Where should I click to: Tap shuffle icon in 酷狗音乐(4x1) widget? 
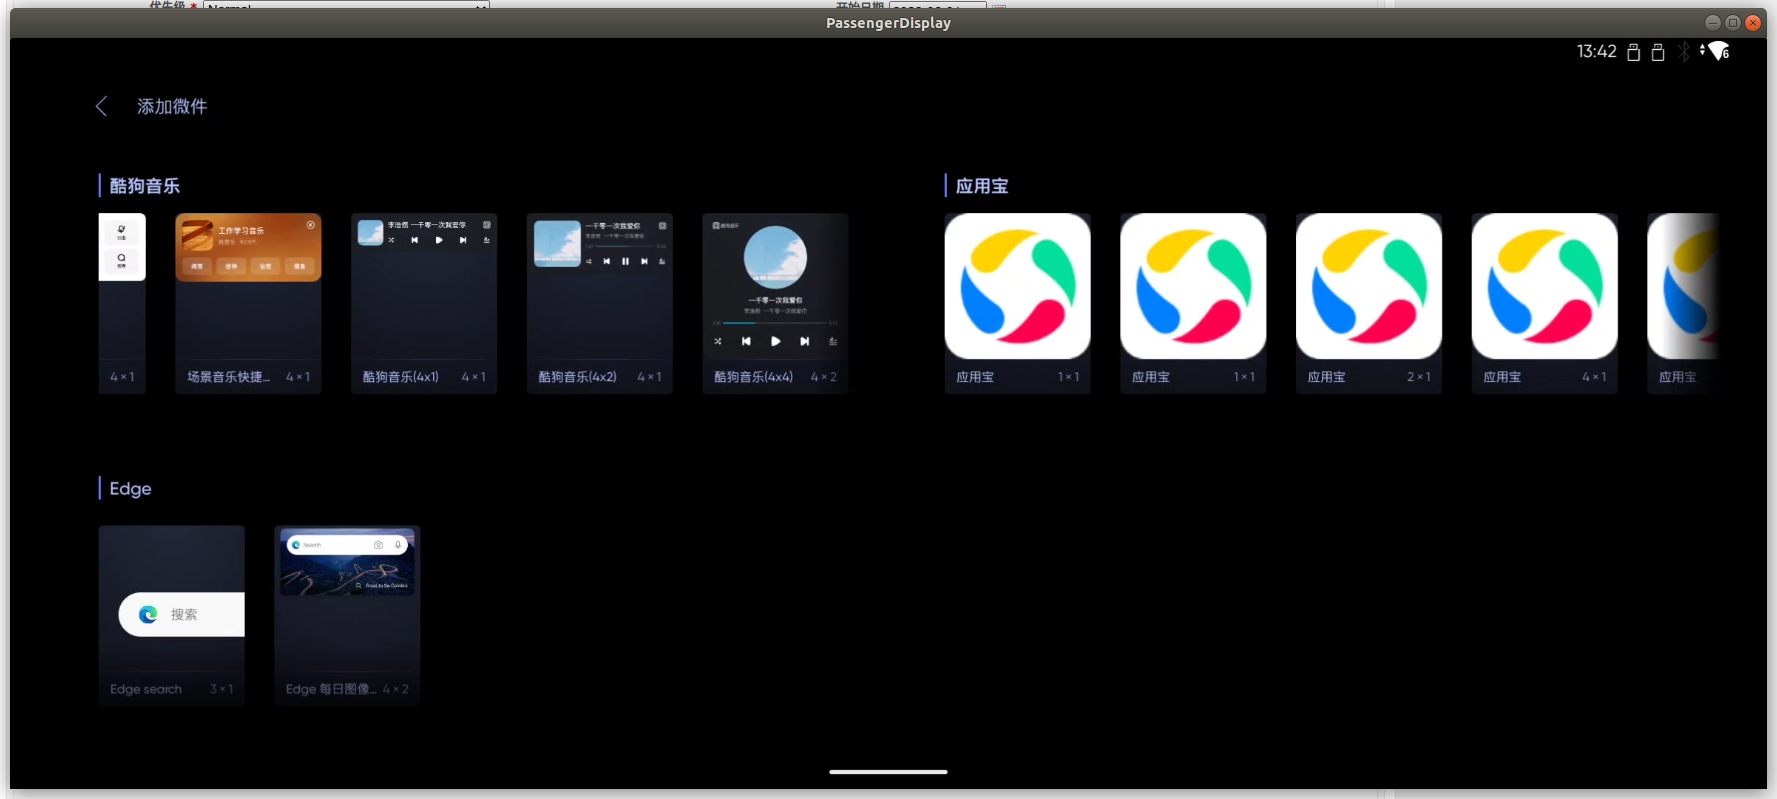pyautogui.click(x=391, y=240)
